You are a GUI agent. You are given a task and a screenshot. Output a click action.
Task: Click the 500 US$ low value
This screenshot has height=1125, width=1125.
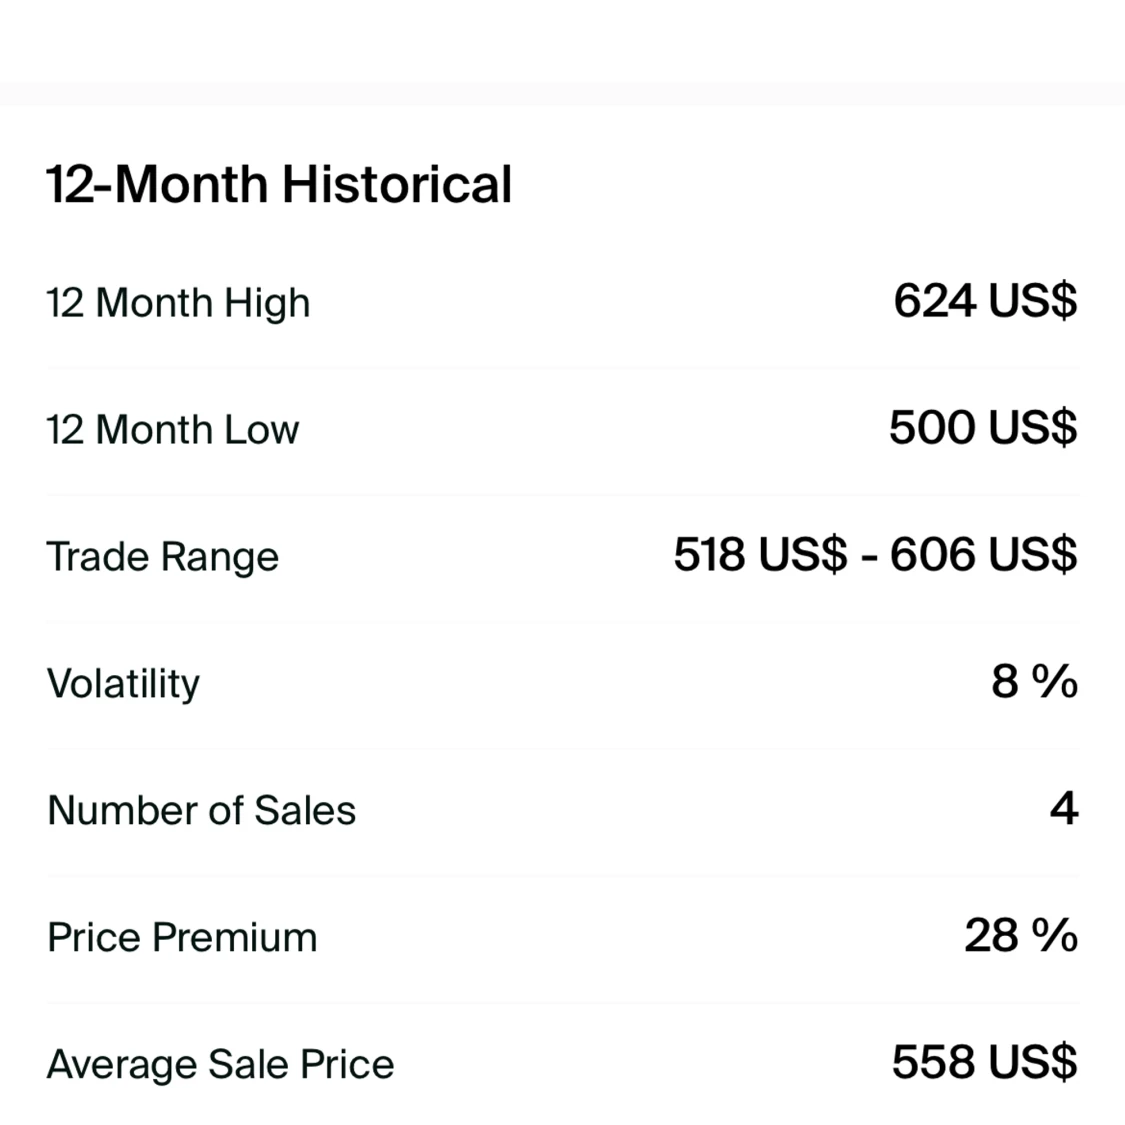pyautogui.click(x=983, y=427)
